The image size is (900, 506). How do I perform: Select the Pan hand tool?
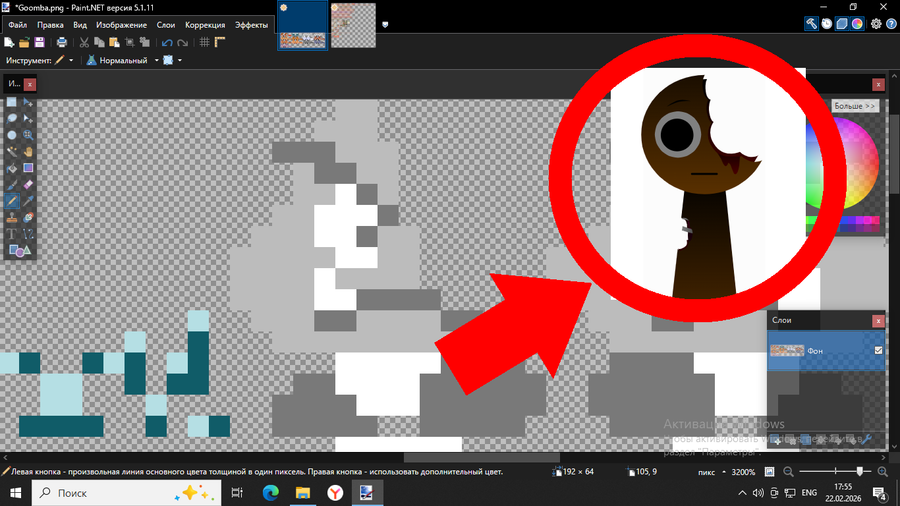[28, 152]
